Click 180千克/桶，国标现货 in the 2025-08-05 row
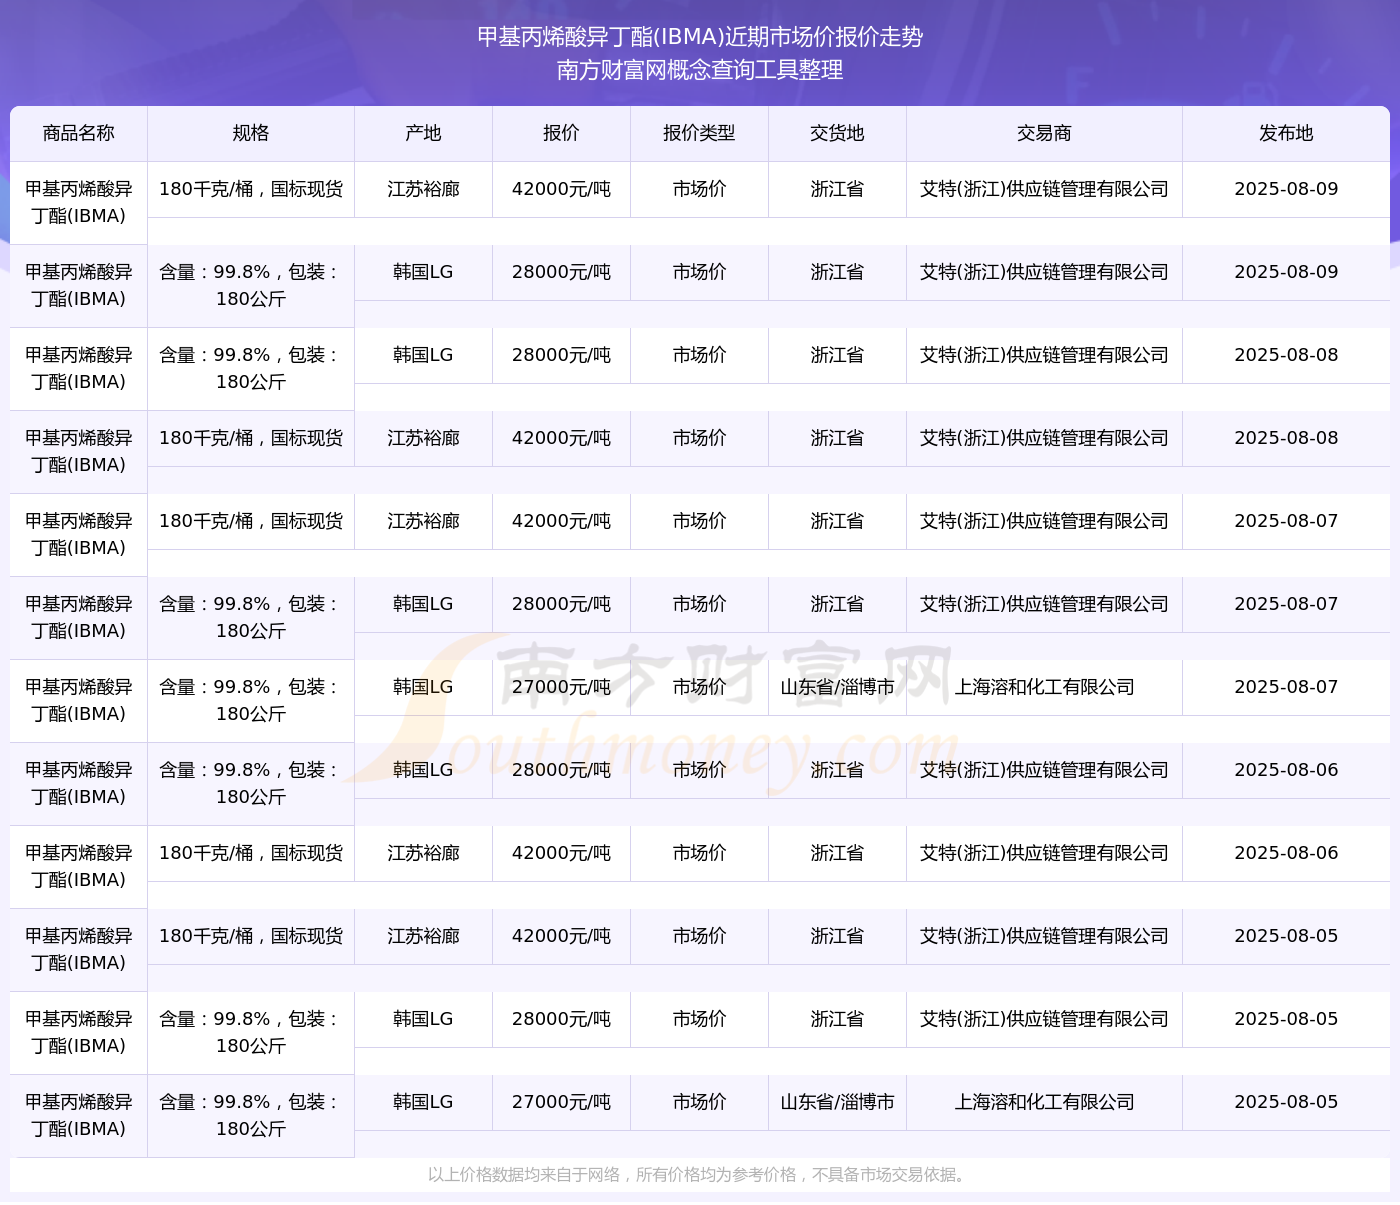1400x1205 pixels. [251, 936]
